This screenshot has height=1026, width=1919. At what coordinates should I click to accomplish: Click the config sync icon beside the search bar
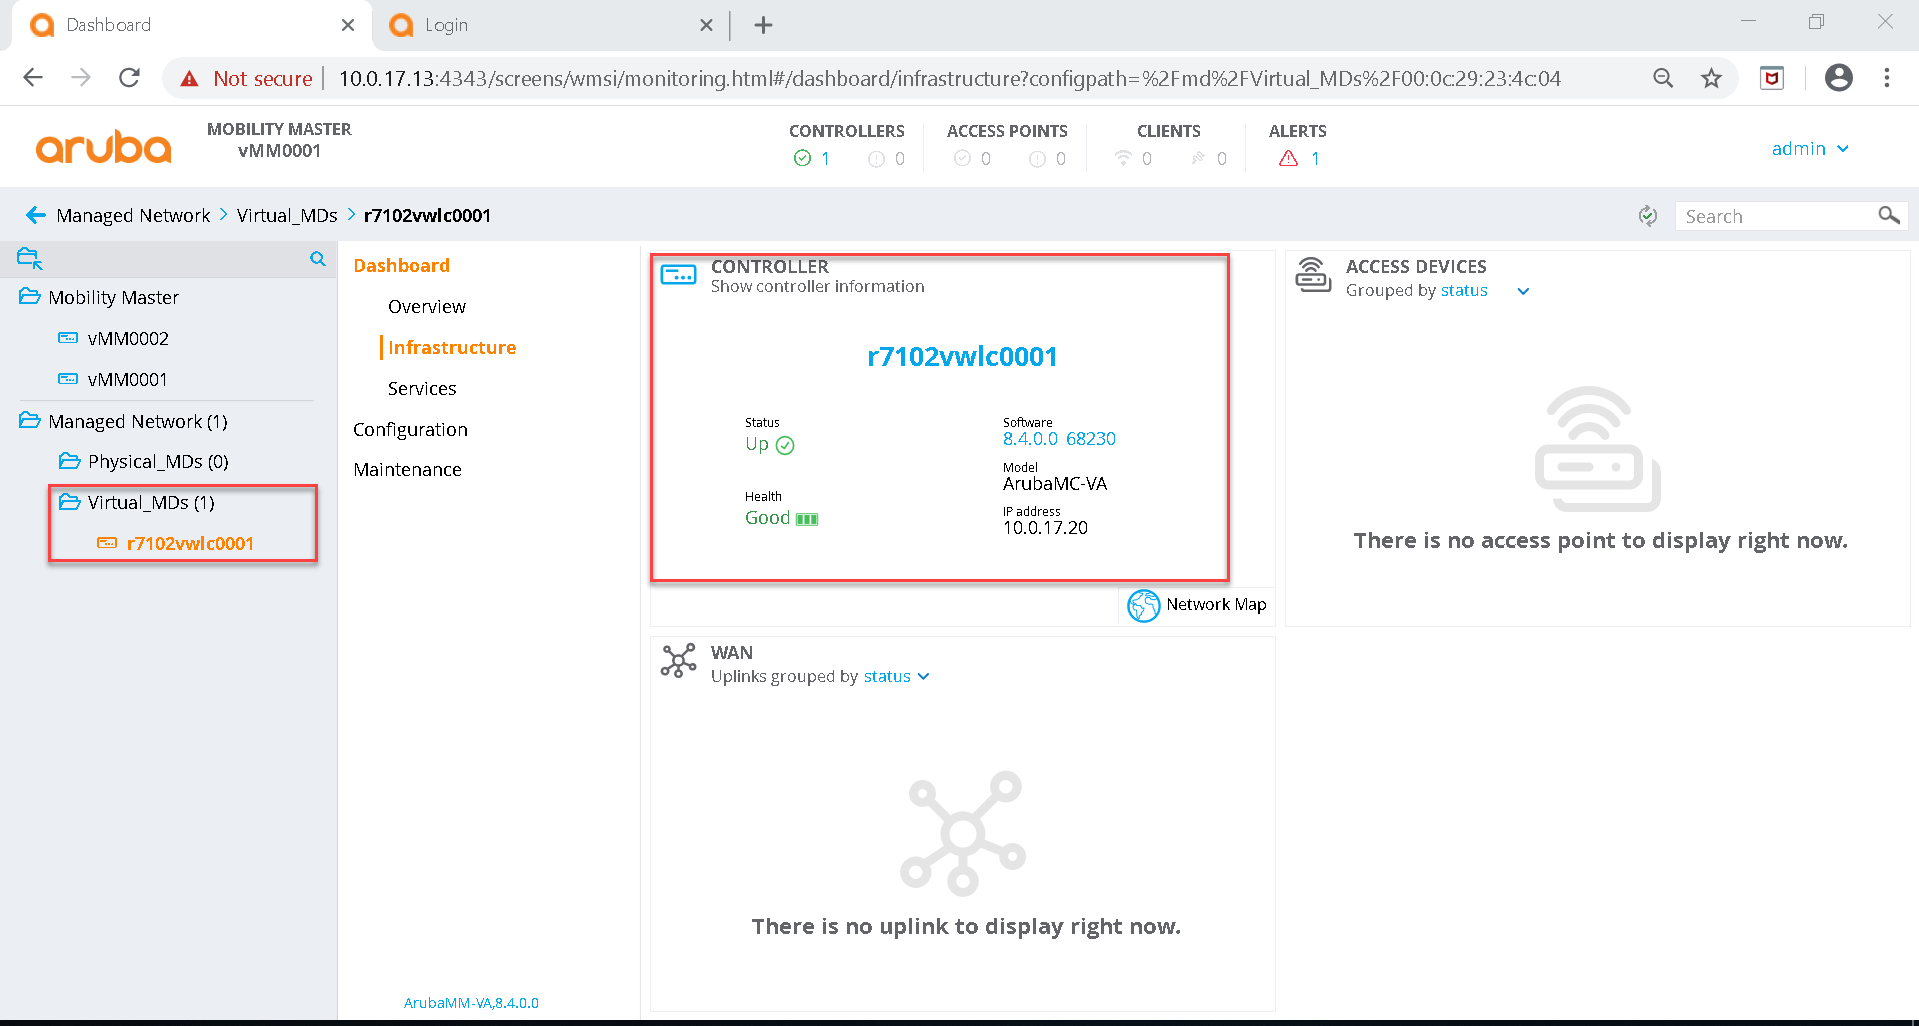coord(1647,215)
